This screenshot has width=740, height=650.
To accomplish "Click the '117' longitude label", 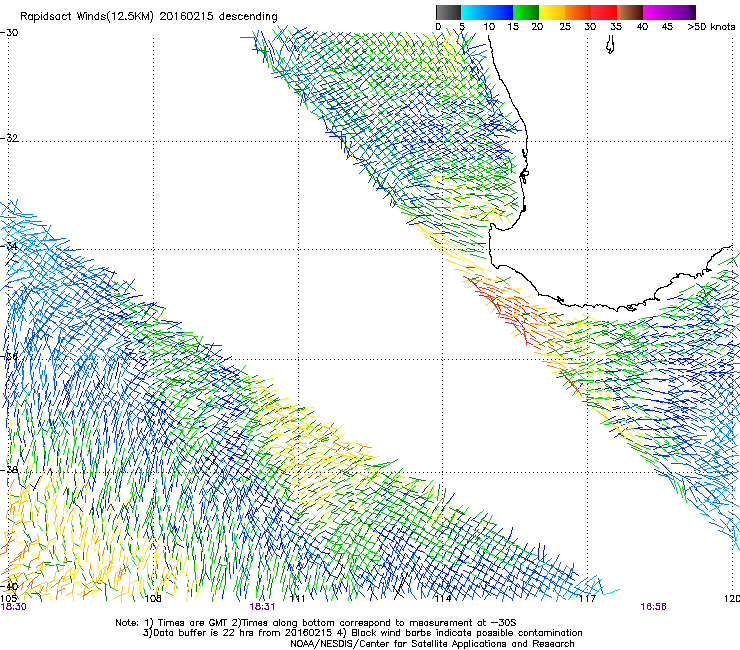I will (587, 599).
